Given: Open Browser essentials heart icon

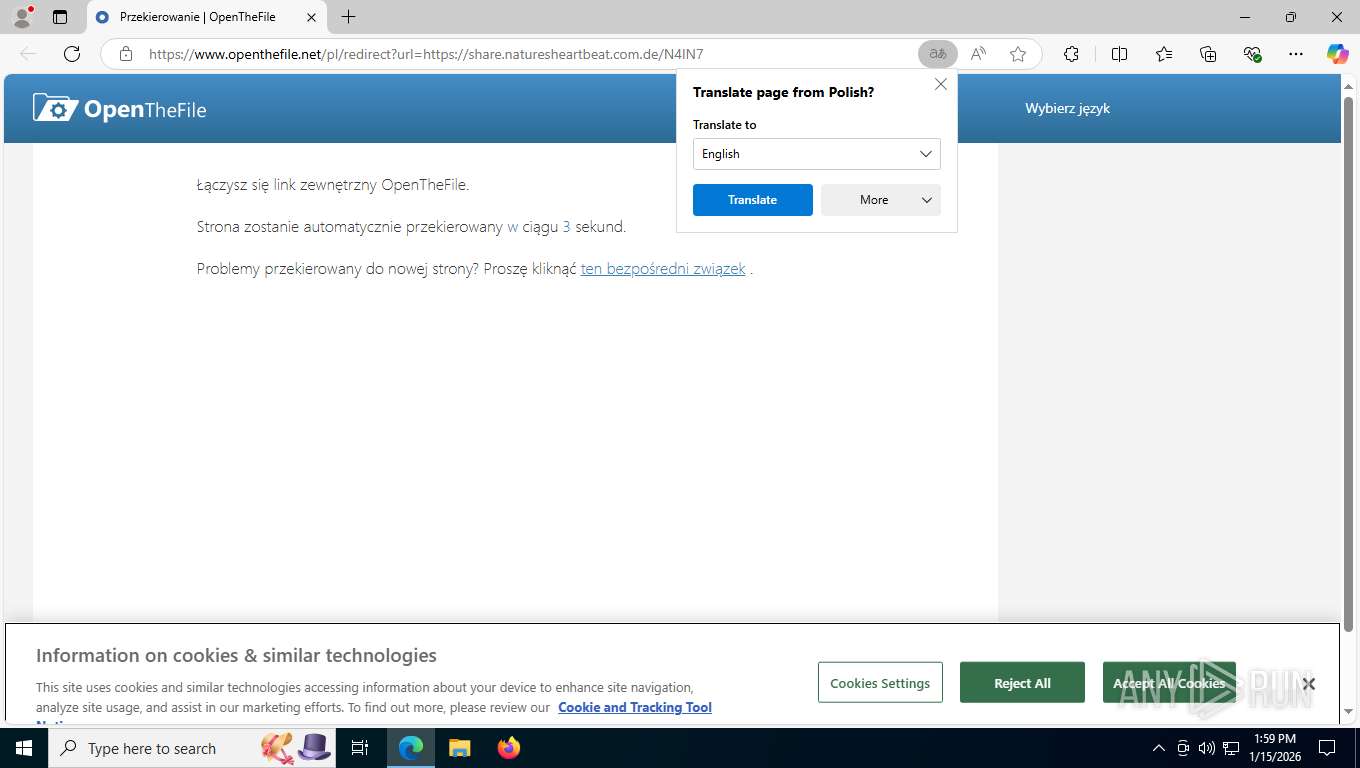Looking at the screenshot, I should point(1252,54).
